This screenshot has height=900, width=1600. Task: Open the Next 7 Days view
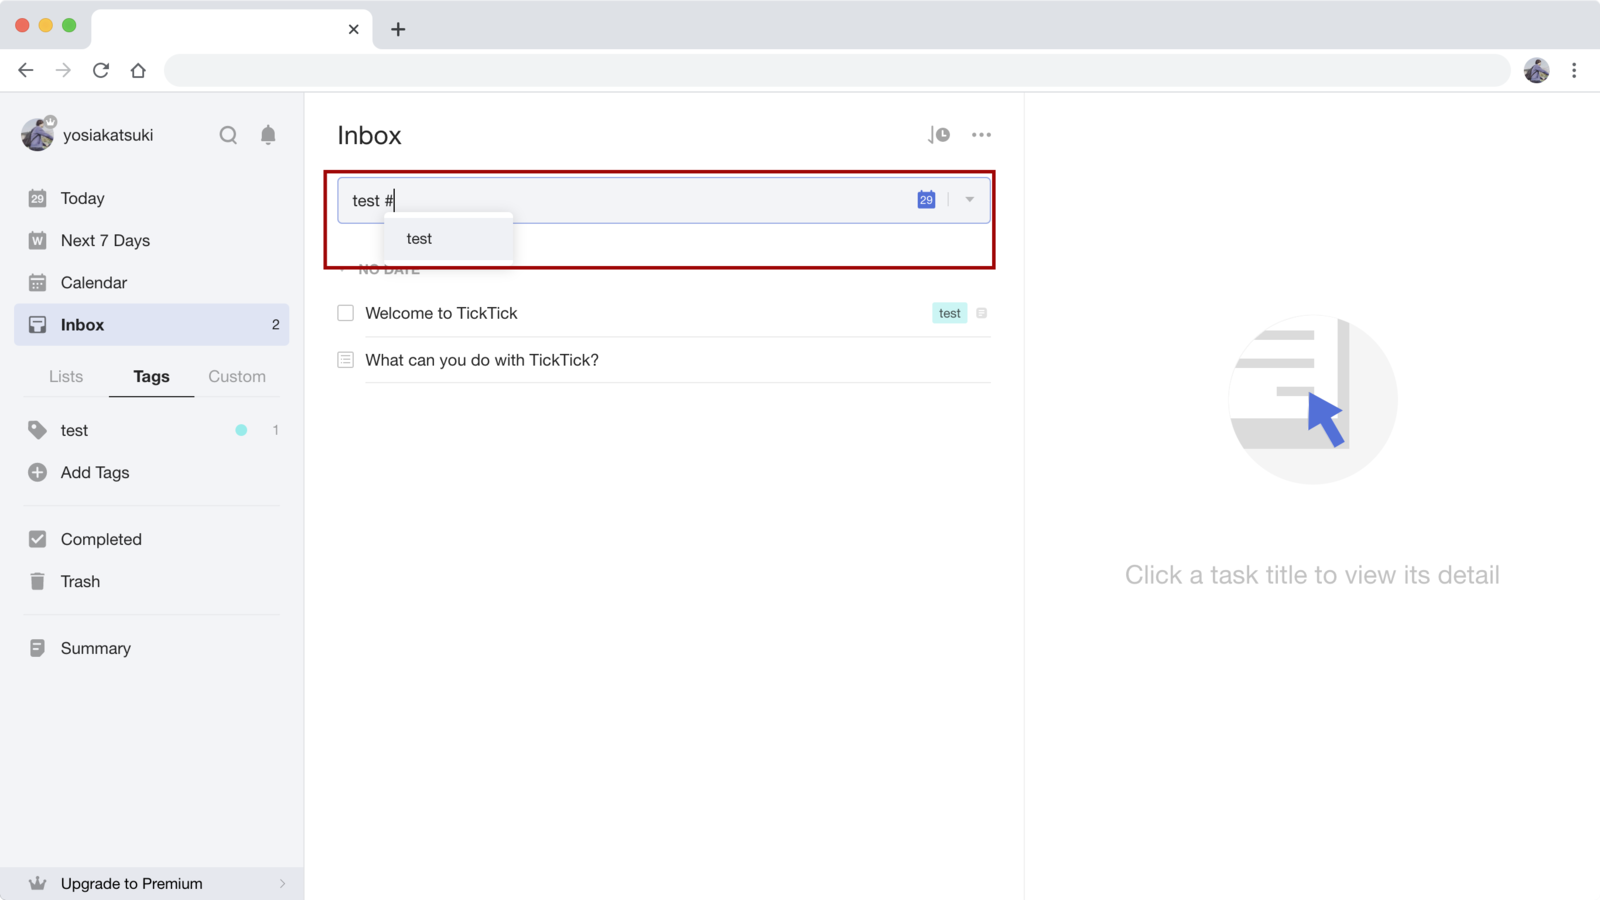click(152, 240)
